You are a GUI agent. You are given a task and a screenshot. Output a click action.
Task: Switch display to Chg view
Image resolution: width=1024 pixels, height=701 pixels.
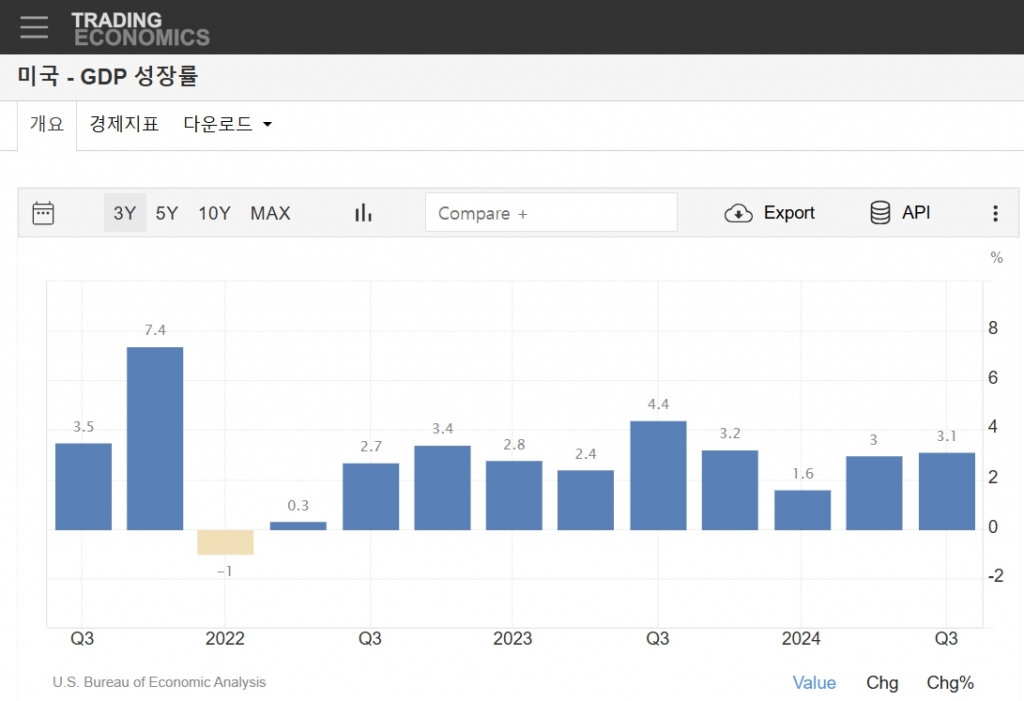pyautogui.click(x=882, y=683)
